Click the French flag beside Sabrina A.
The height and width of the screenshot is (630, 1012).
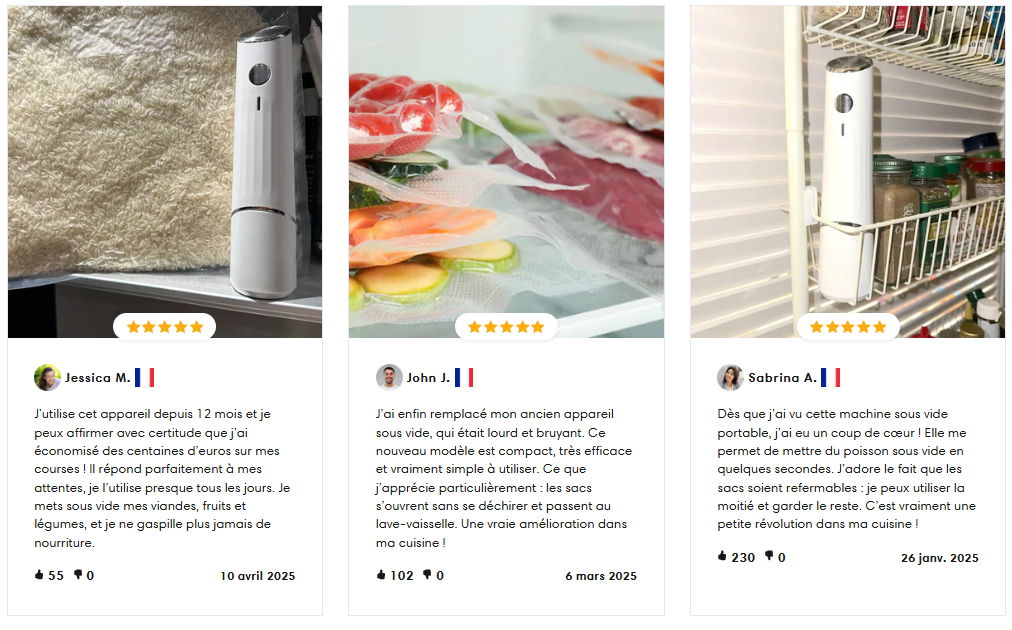tap(831, 378)
